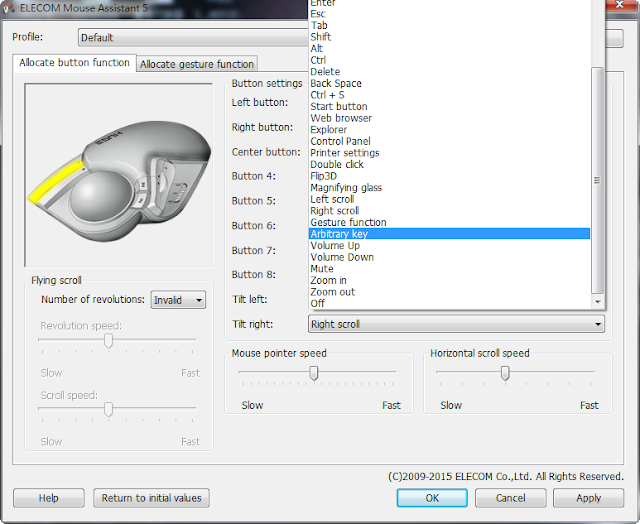The height and width of the screenshot is (524, 640).
Task: Switch to Allocate button function tab
Action: 74,63
